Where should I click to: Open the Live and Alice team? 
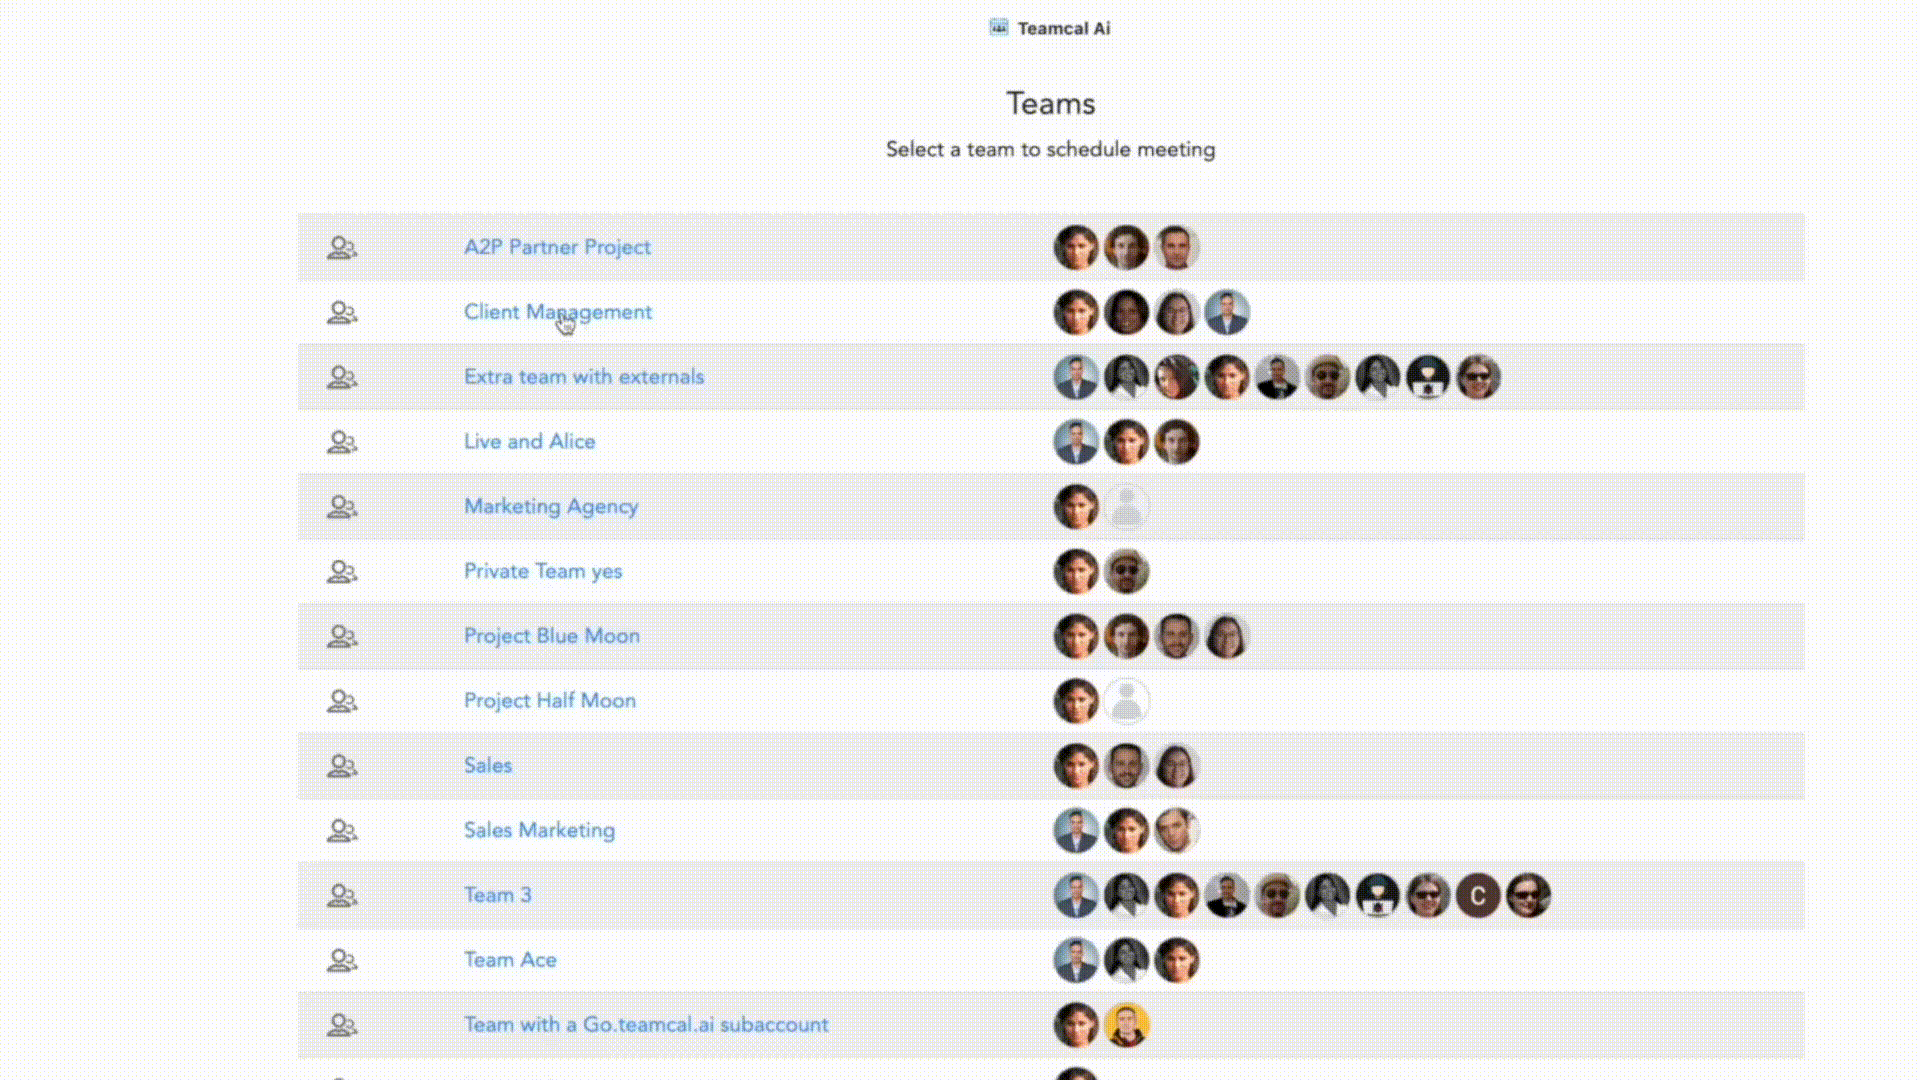[x=529, y=441]
